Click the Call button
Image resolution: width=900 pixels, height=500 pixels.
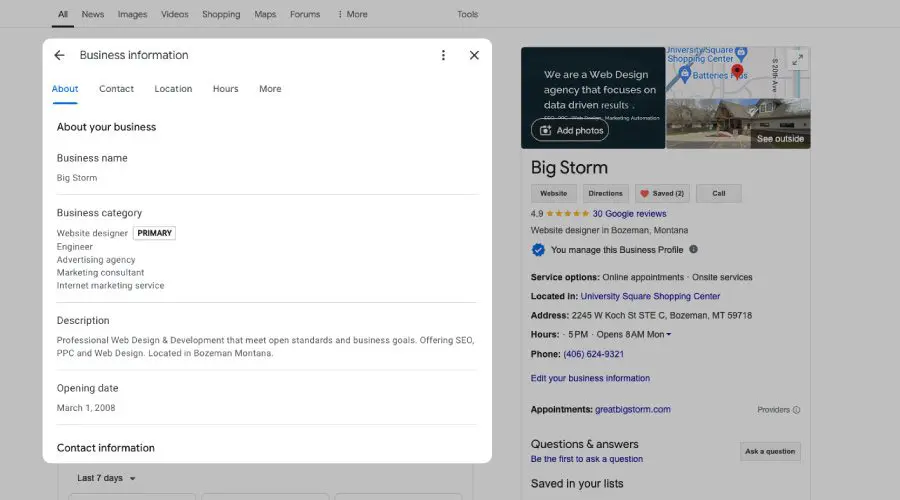[719, 193]
